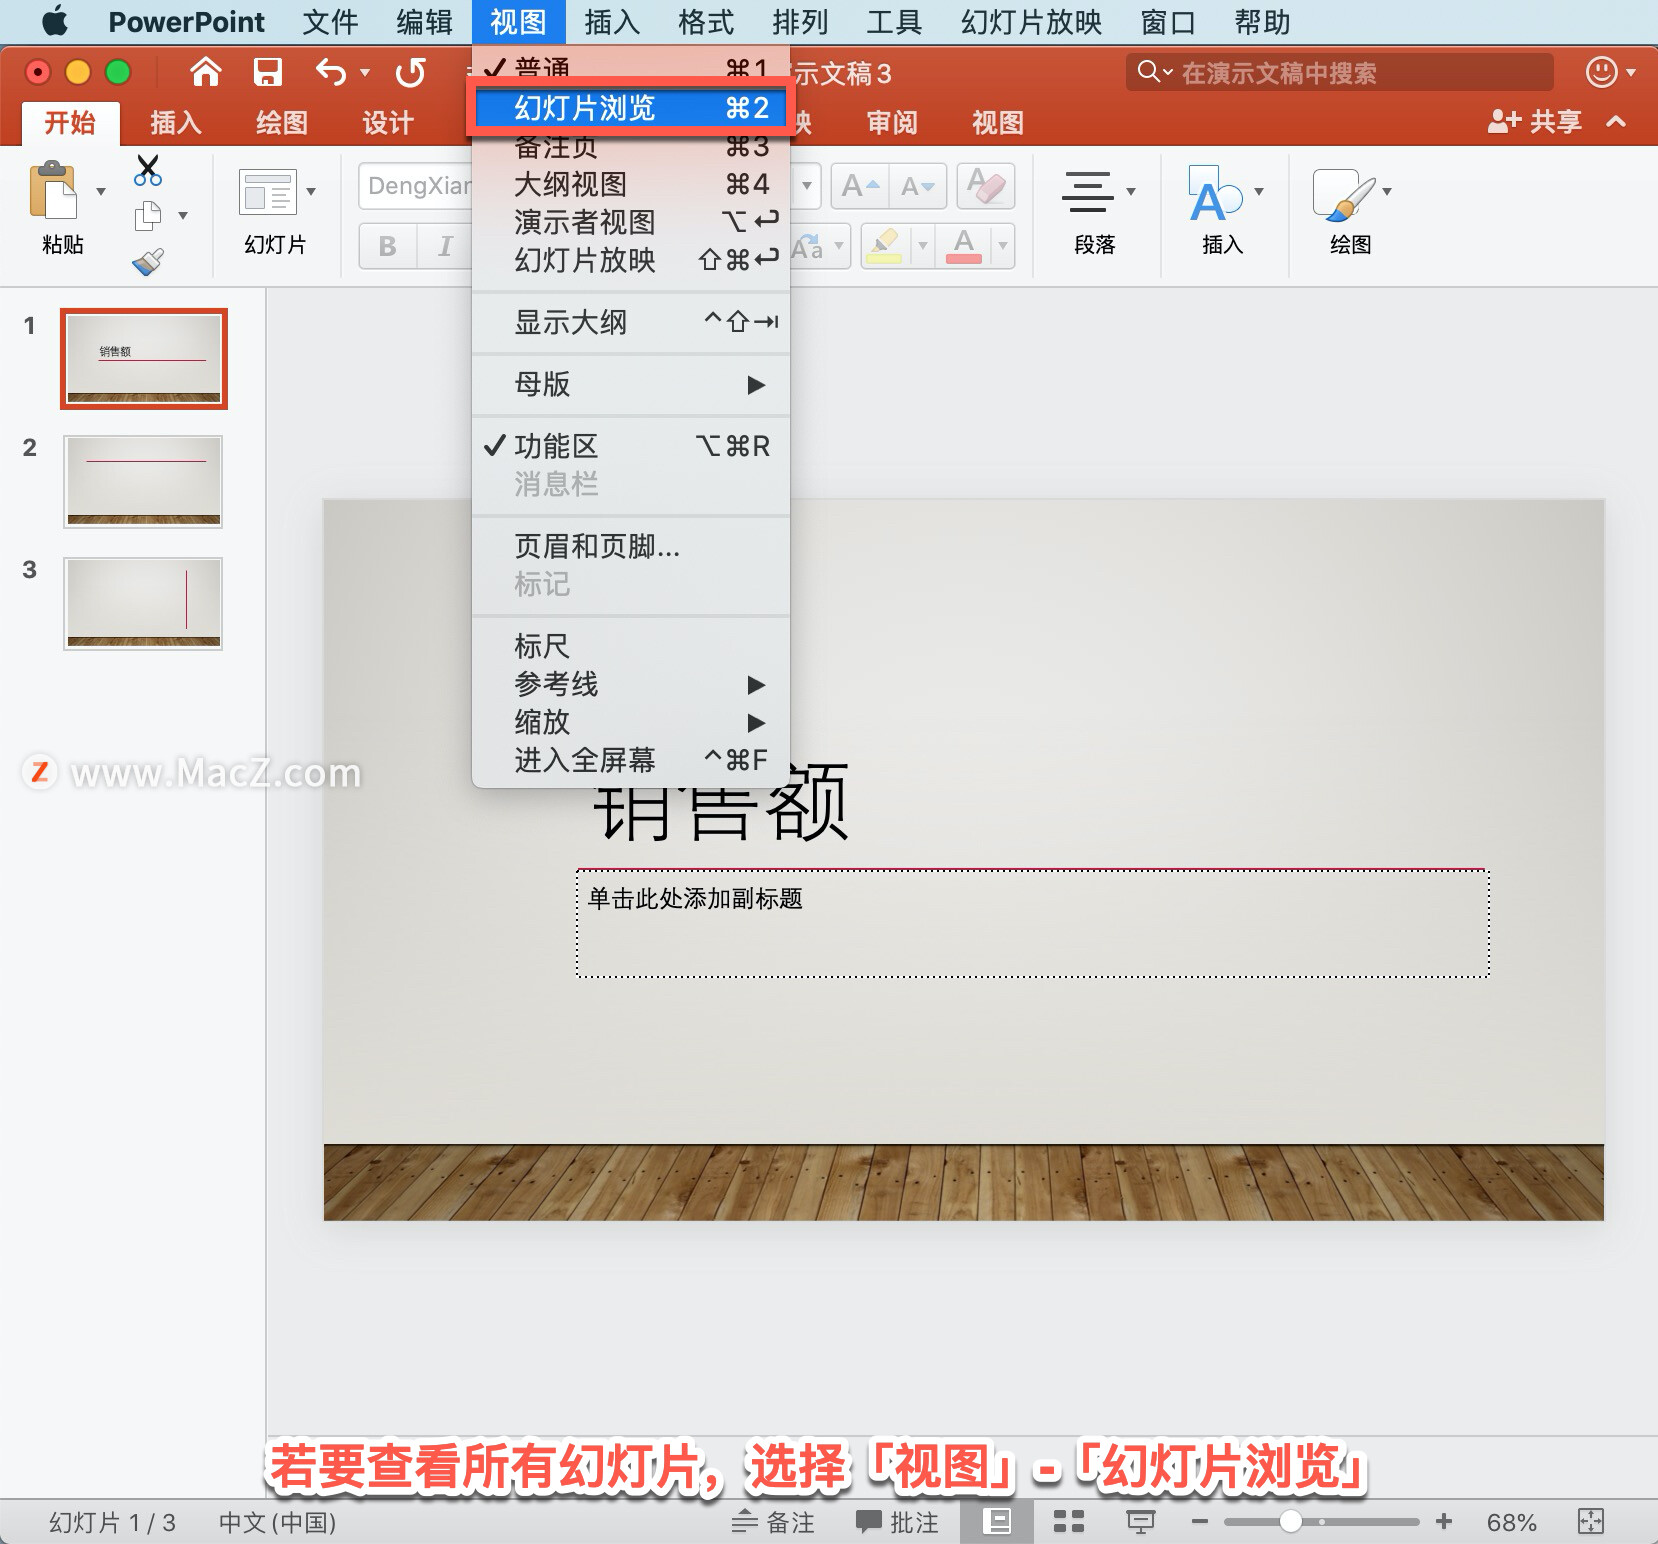This screenshot has width=1658, height=1544.
Task: Redo the last action
Action: 410,72
